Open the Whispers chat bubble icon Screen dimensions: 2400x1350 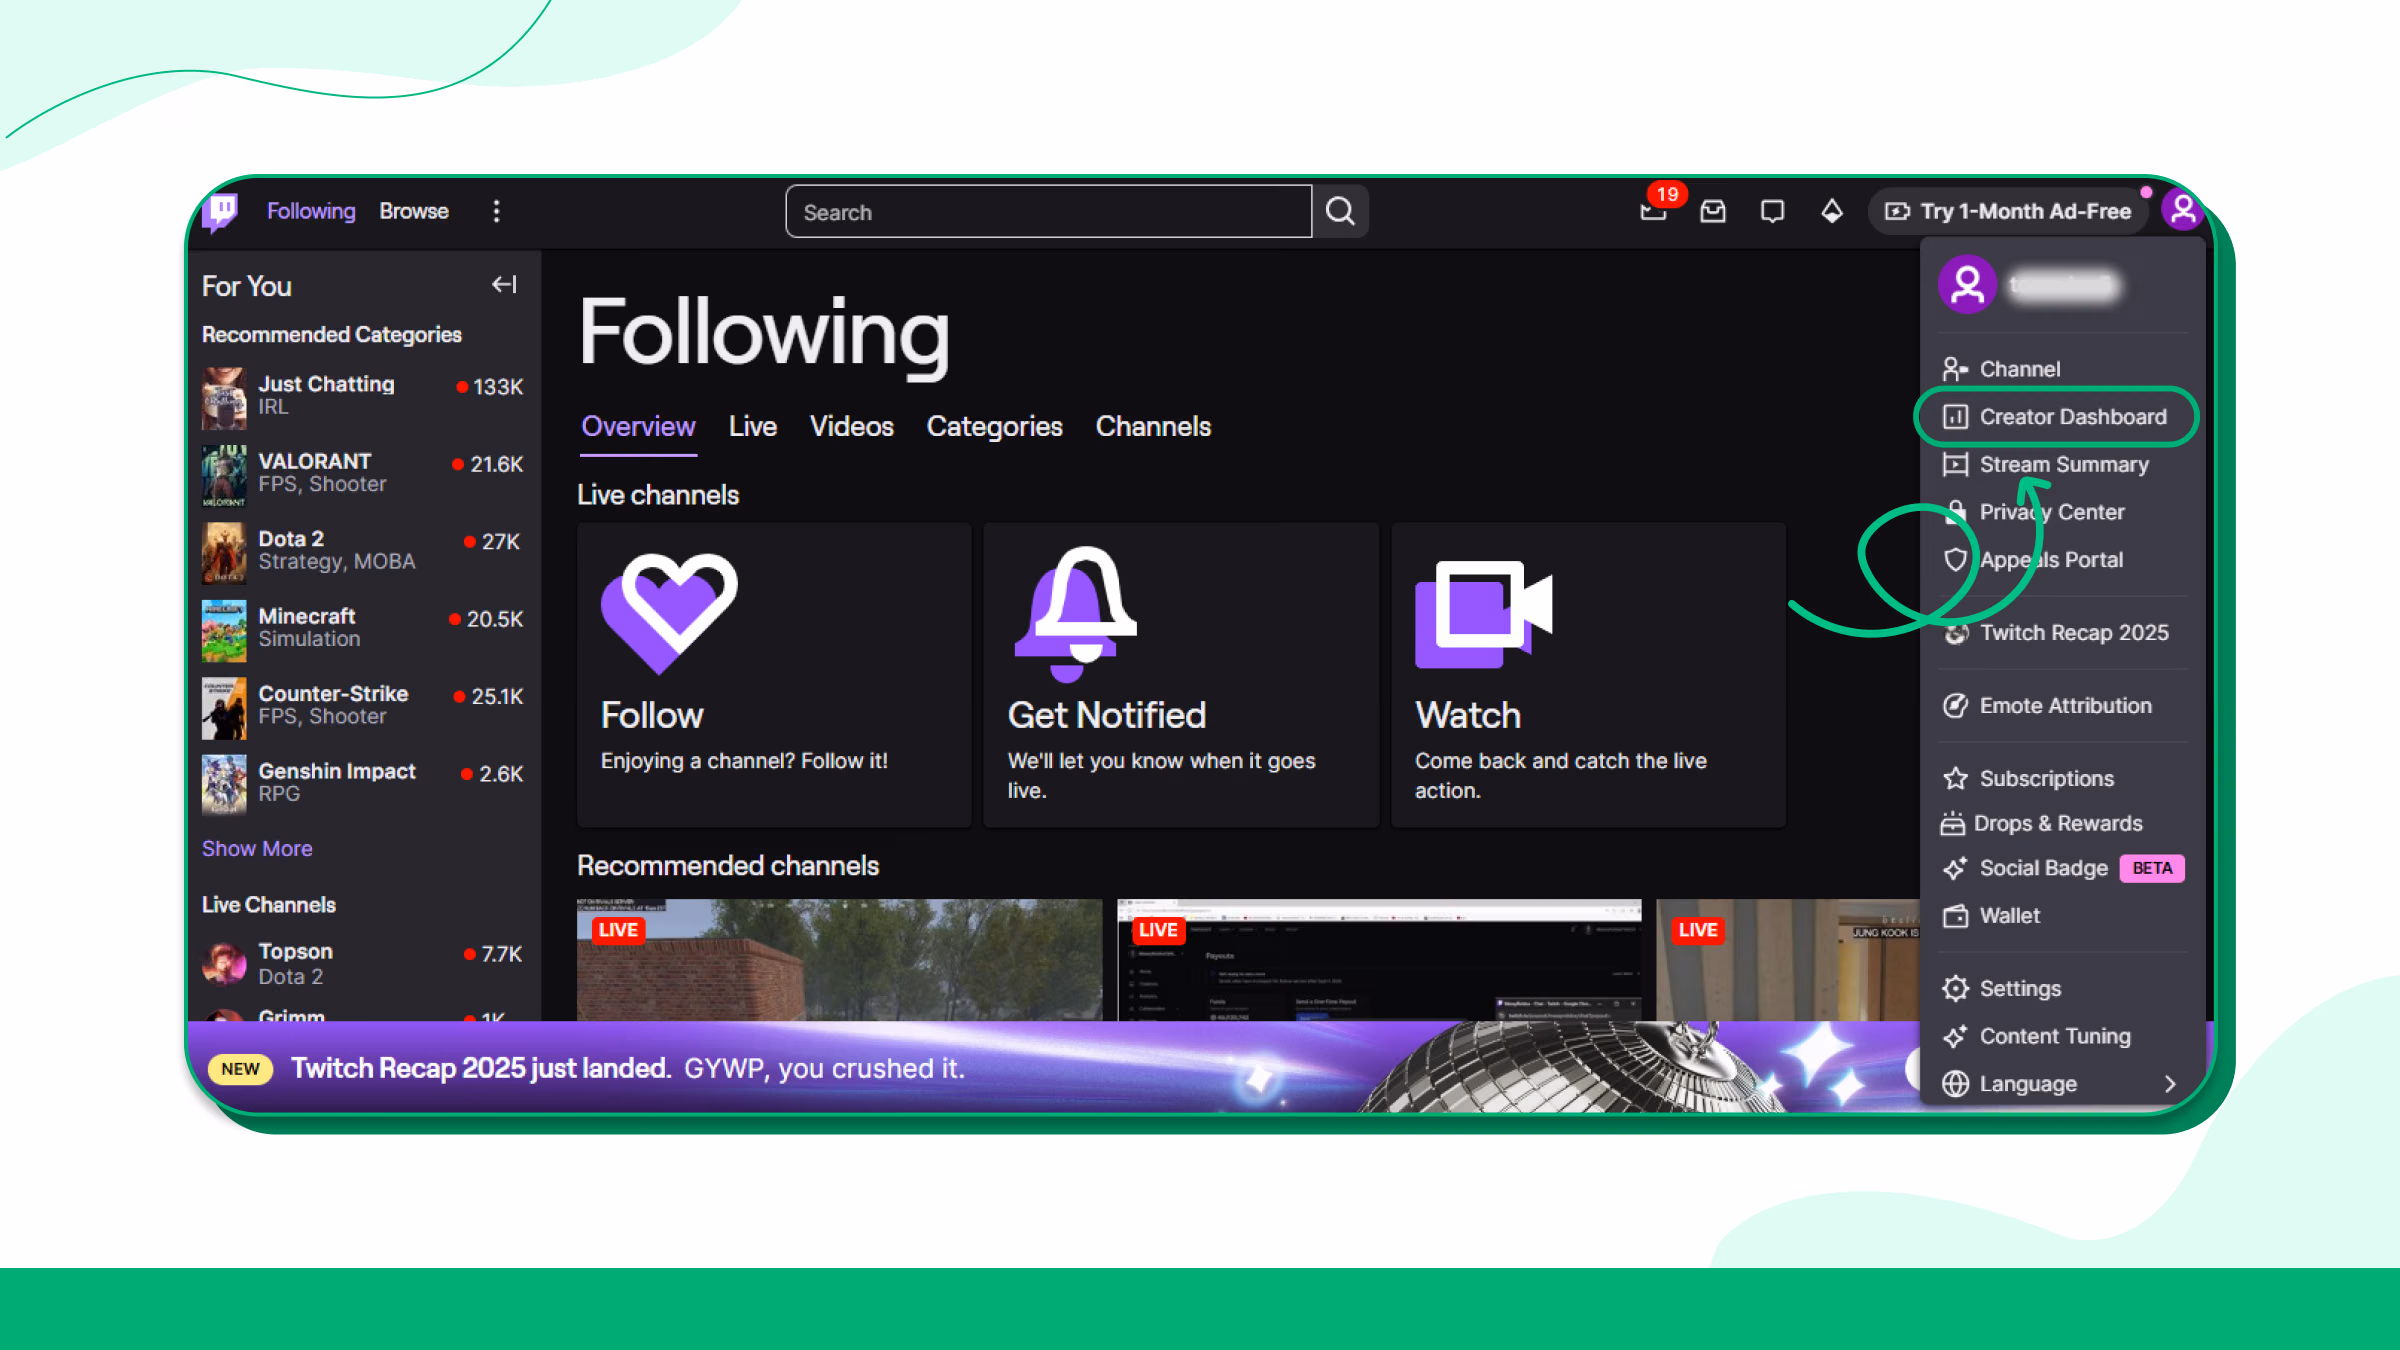click(x=1772, y=211)
